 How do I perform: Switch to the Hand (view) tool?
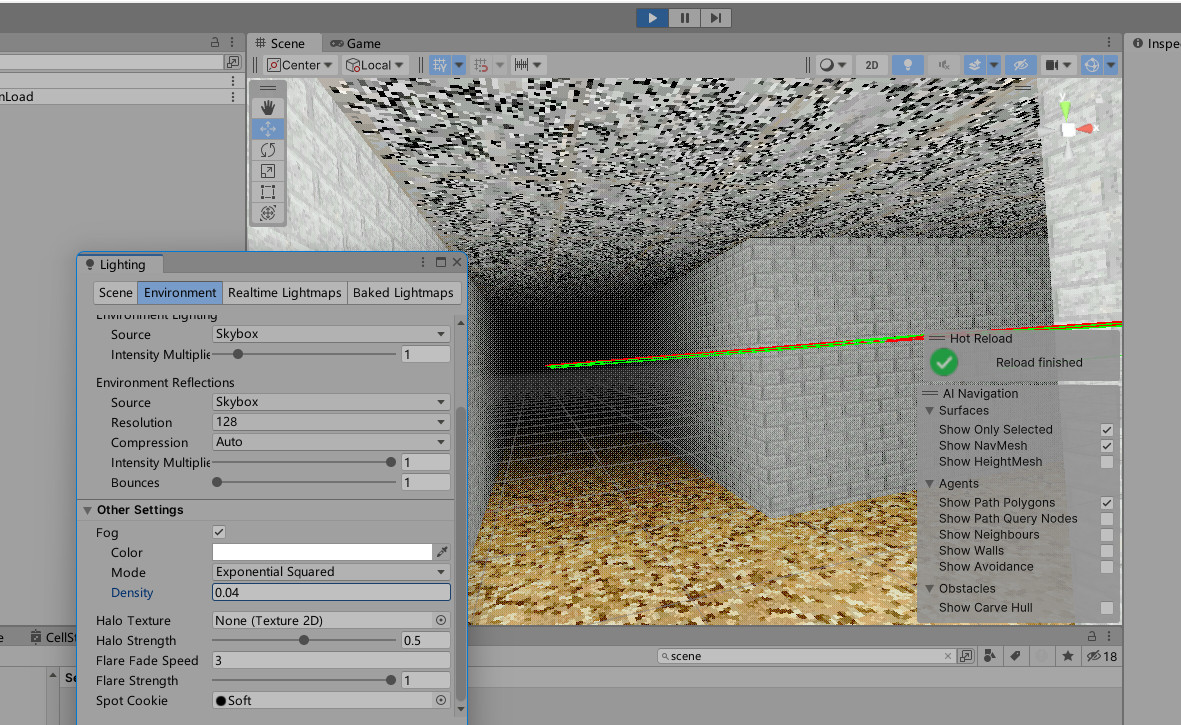coord(267,107)
